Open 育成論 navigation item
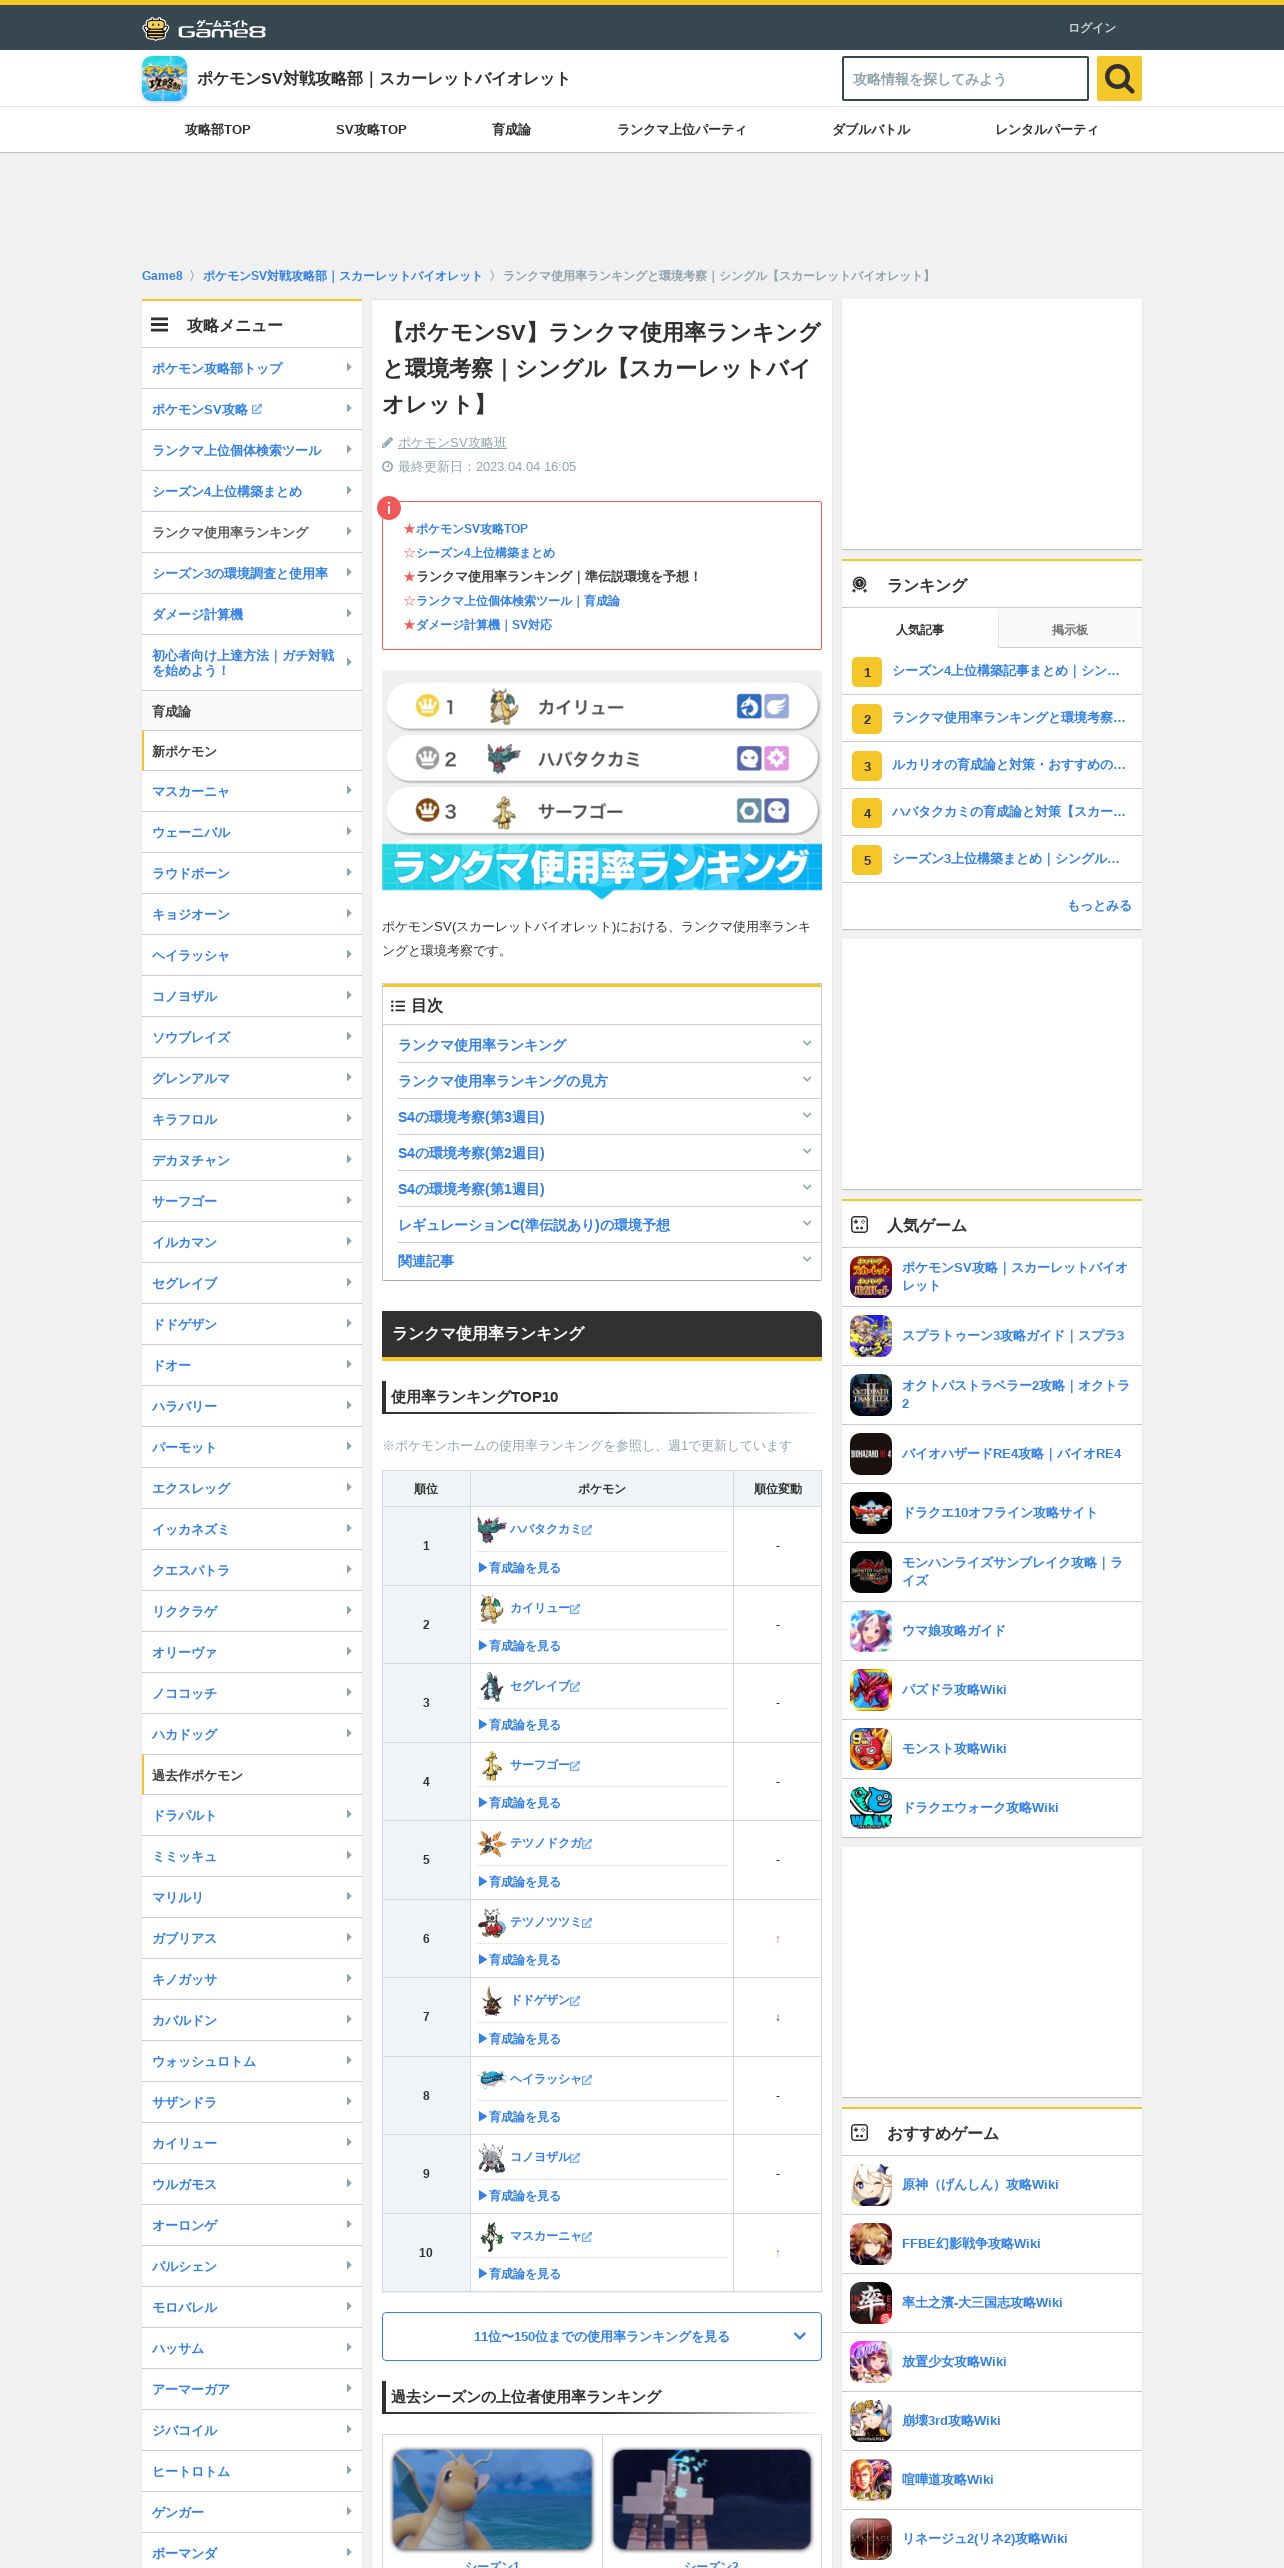 click(x=511, y=129)
